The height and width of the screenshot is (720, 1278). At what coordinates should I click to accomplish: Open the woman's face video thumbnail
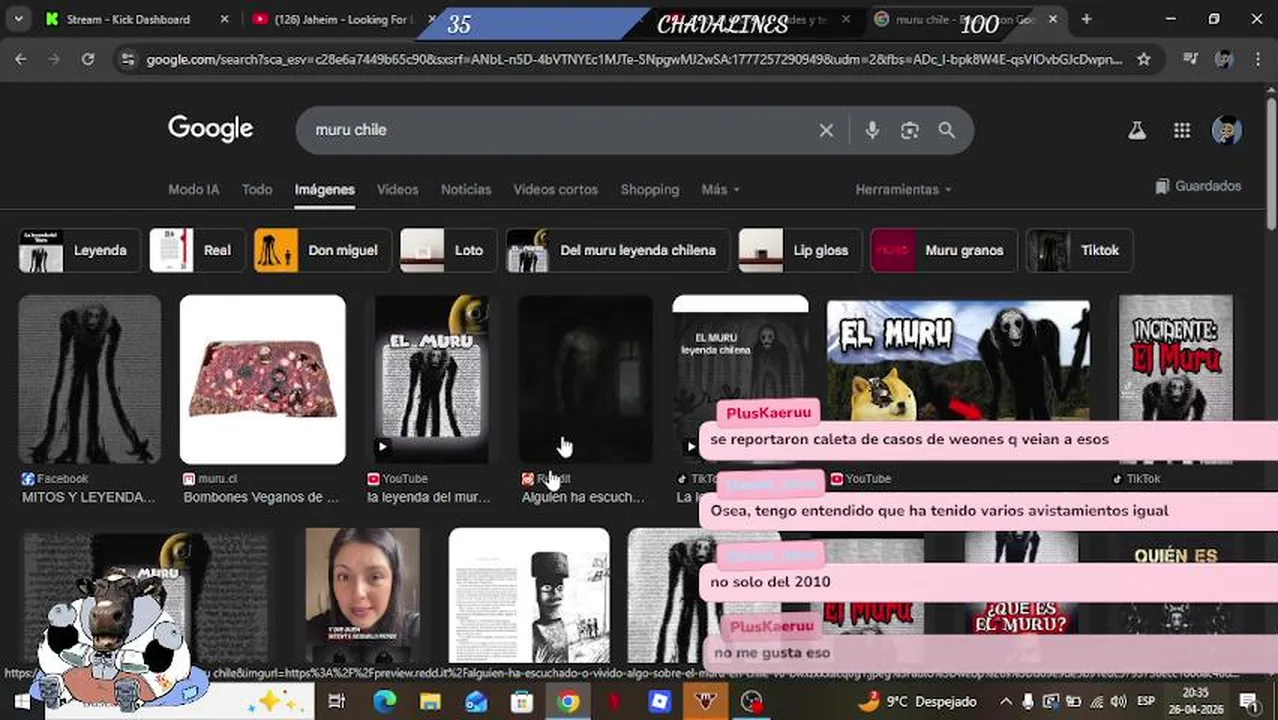(362, 595)
